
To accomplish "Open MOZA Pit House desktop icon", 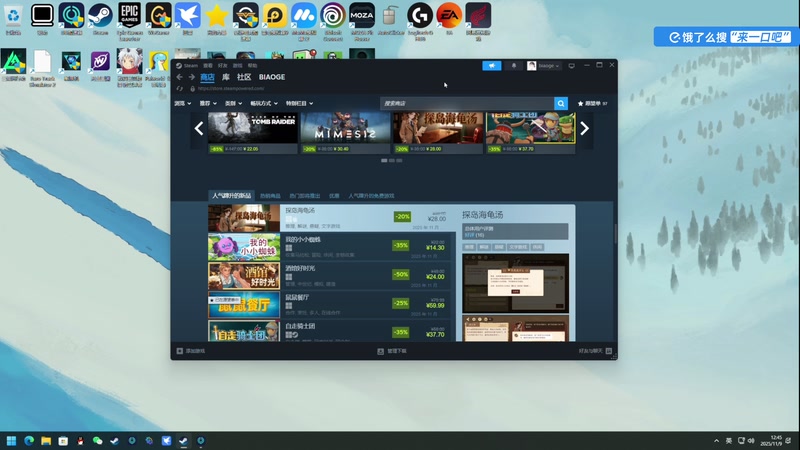I will (x=362, y=20).
